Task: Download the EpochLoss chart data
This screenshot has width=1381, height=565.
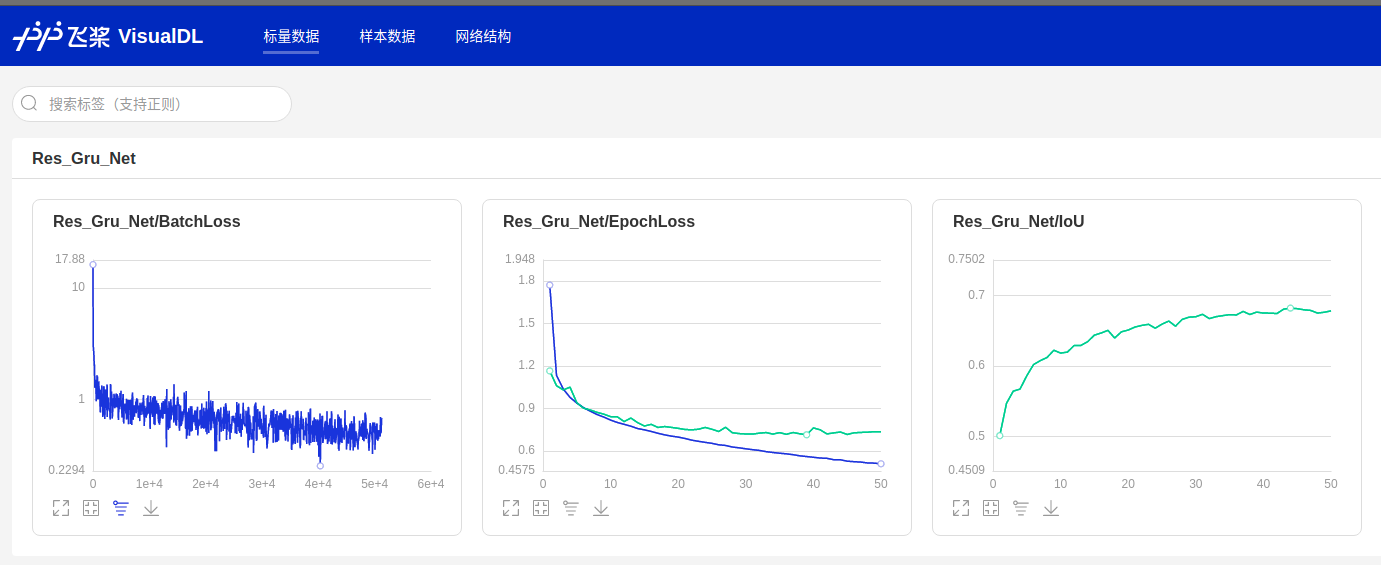Action: click(x=601, y=508)
